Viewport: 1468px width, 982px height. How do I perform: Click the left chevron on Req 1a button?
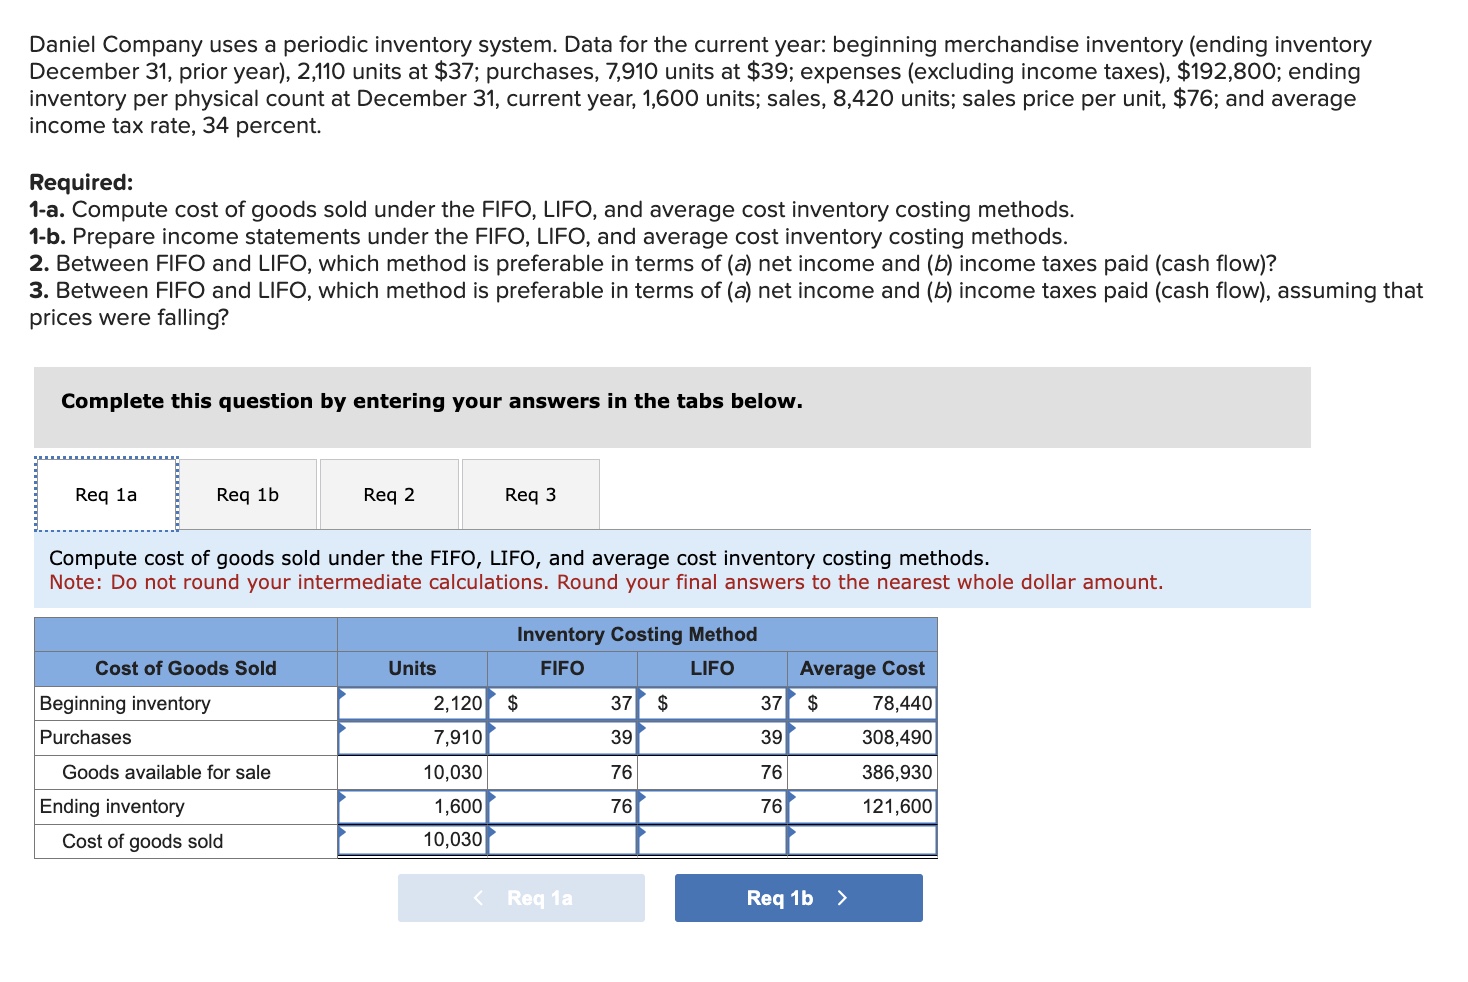click(x=479, y=897)
